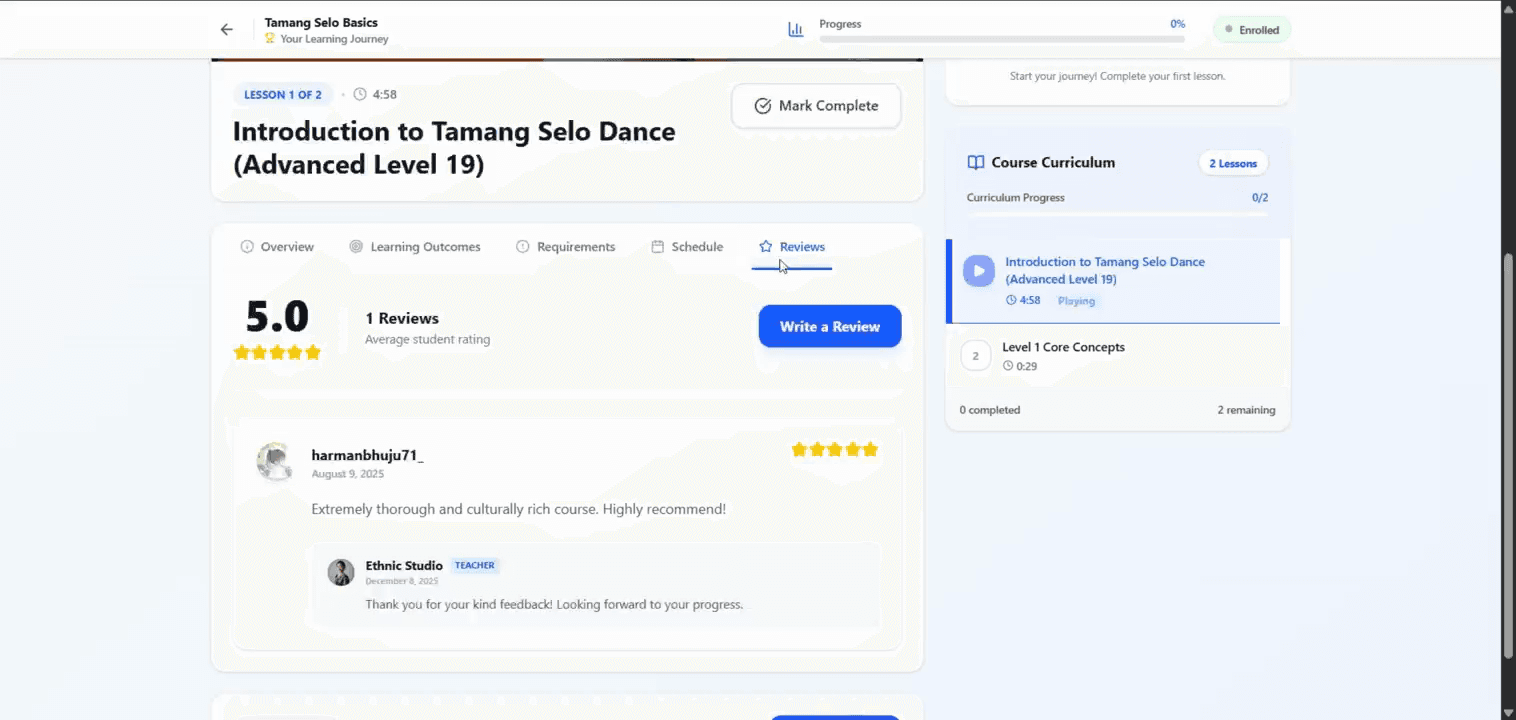Click the harmanbhuju71_ reviewer avatar

[x=275, y=461]
